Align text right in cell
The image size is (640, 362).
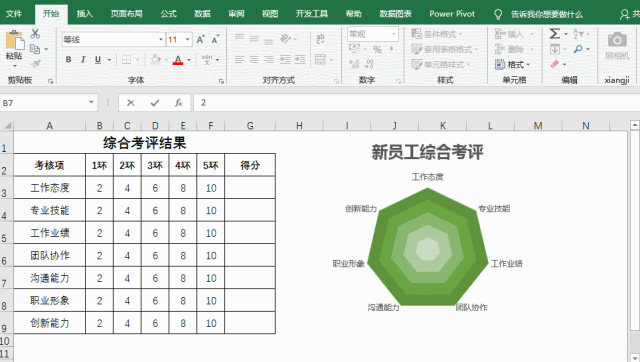tap(269, 60)
